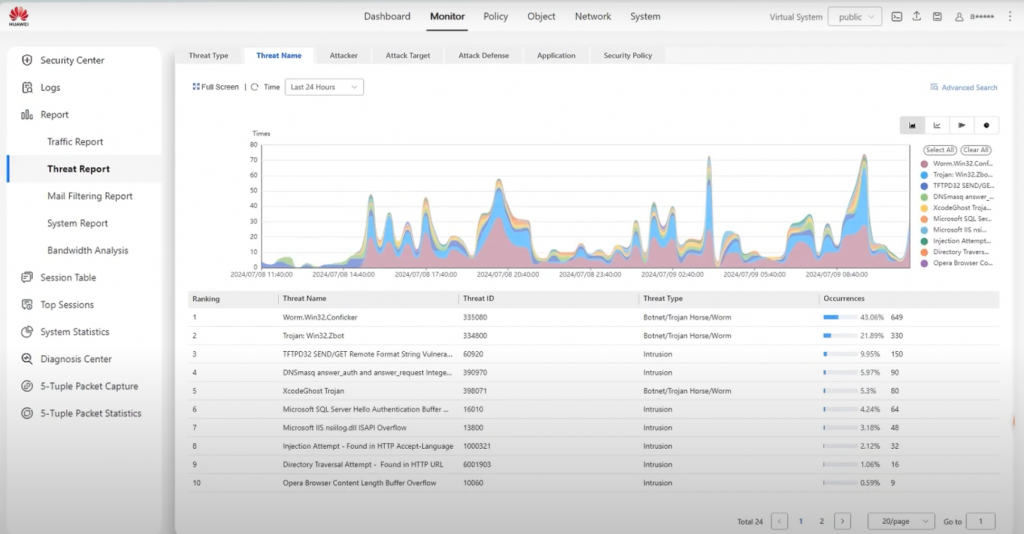Toggle Worm.Win32.Conficker legend series
The height and width of the screenshot is (534, 1024).
click(x=961, y=163)
